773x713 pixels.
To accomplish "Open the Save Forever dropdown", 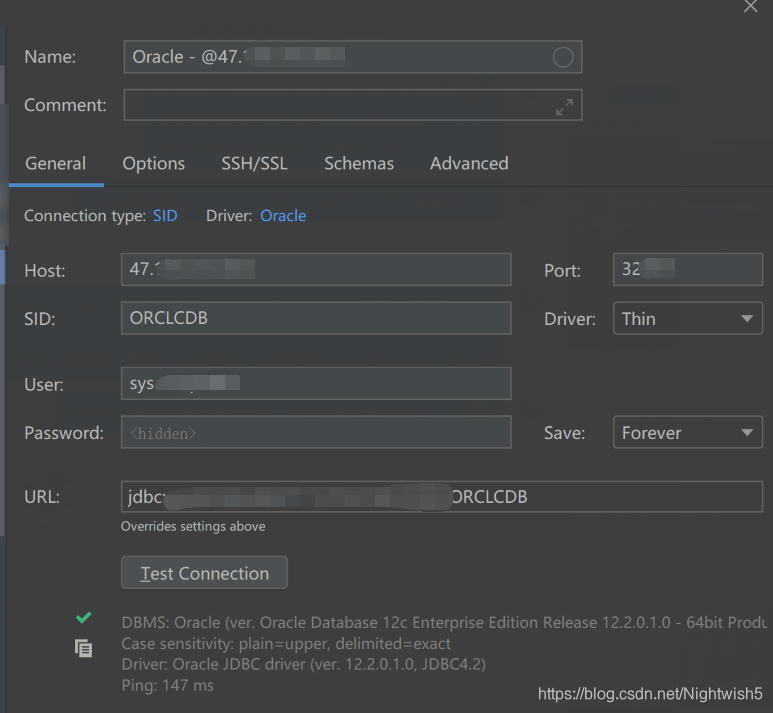I will pyautogui.click(x=688, y=432).
